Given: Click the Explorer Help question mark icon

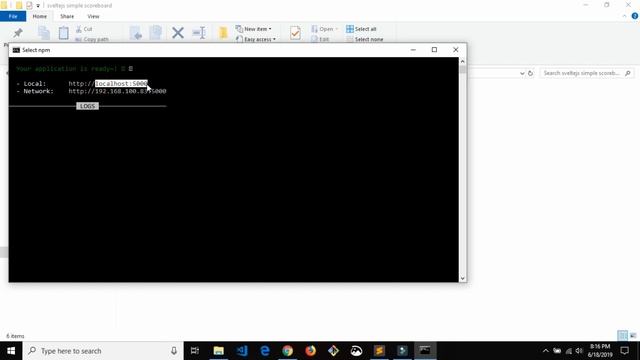Looking at the screenshot, I should (x=635, y=16).
